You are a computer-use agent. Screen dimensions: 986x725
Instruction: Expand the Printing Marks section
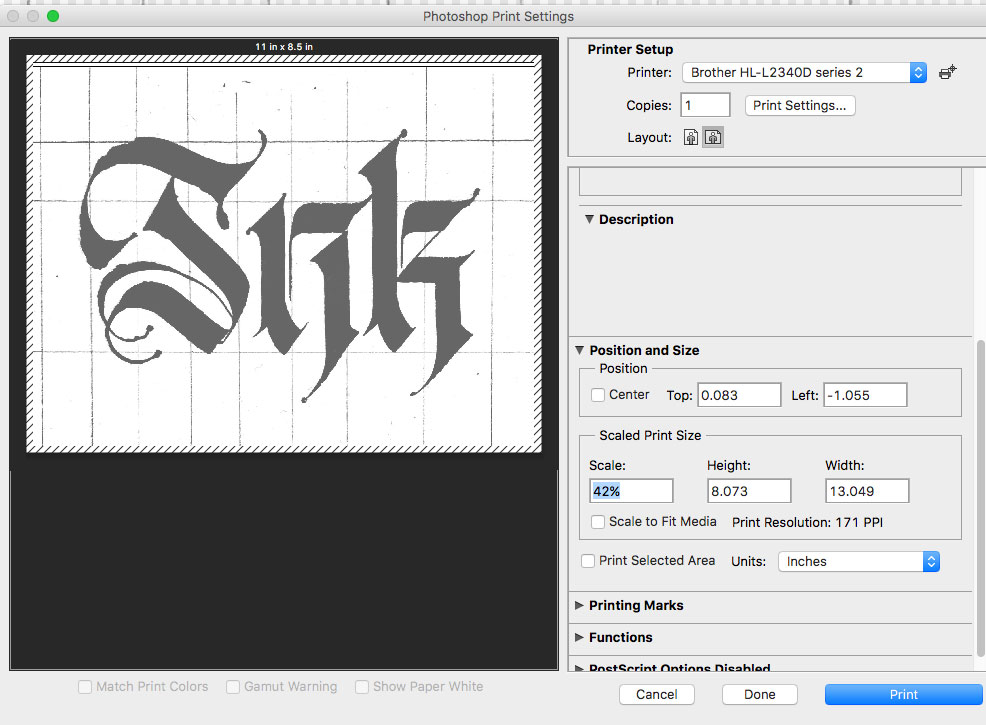pos(579,606)
